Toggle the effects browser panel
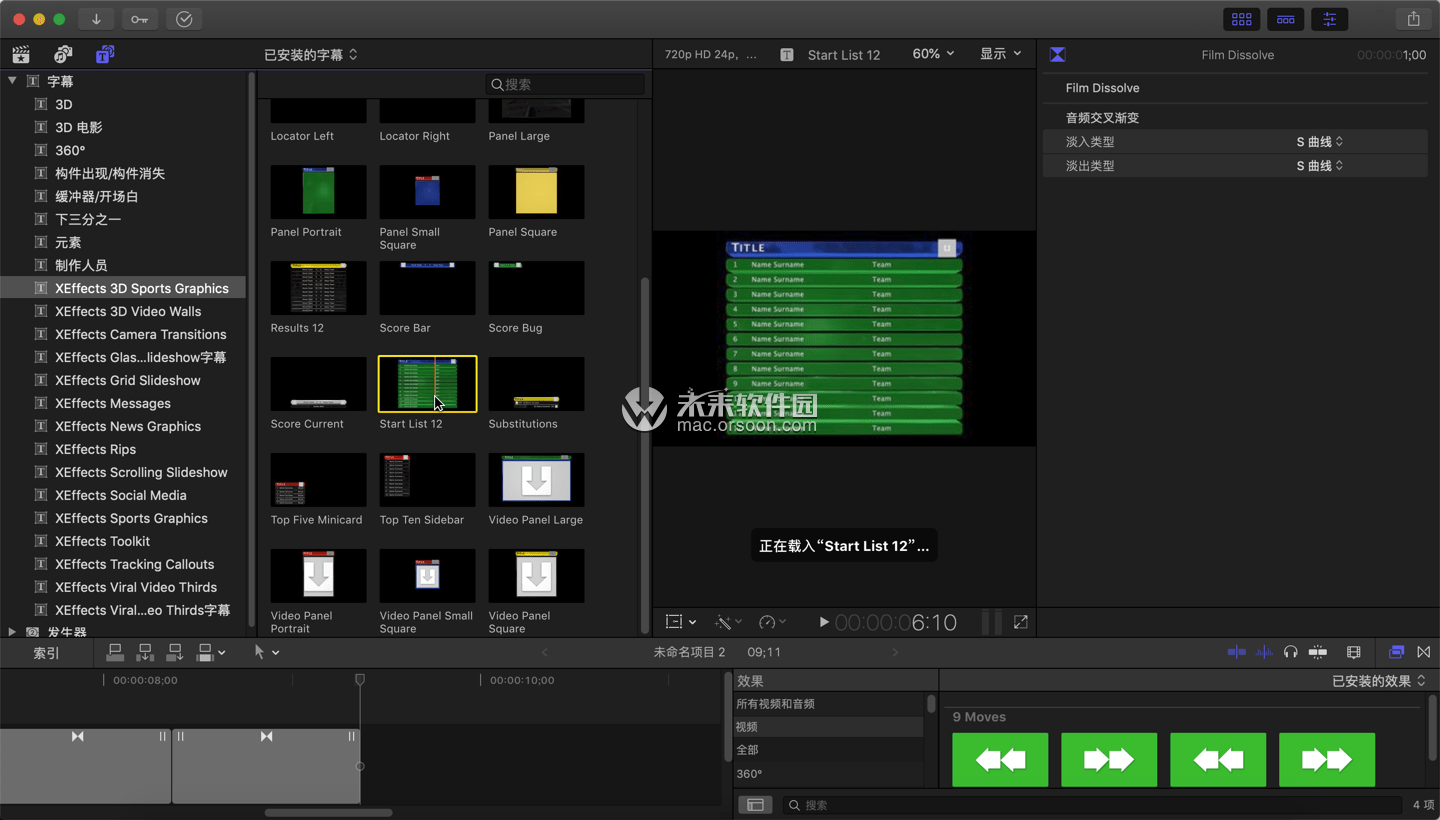Viewport: 1440px width, 820px height. point(1396,652)
